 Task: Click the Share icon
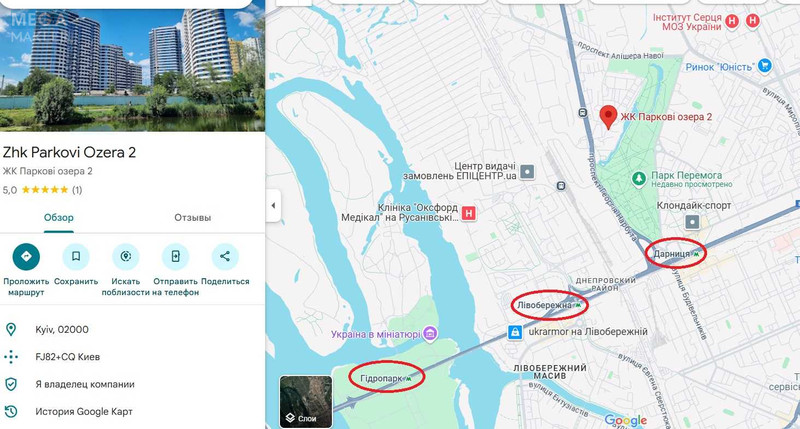(225, 256)
